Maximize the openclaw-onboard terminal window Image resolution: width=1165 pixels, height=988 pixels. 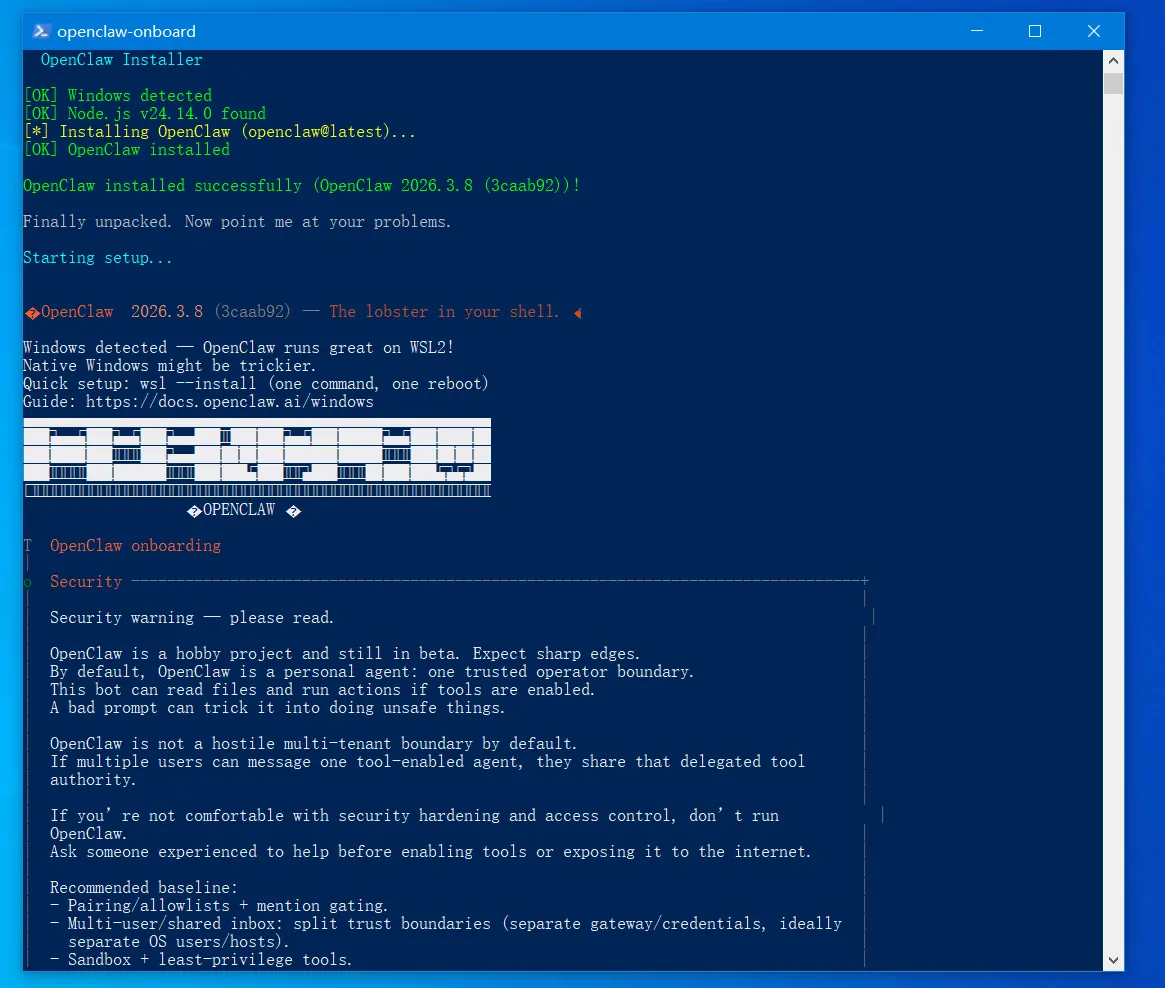click(1035, 31)
